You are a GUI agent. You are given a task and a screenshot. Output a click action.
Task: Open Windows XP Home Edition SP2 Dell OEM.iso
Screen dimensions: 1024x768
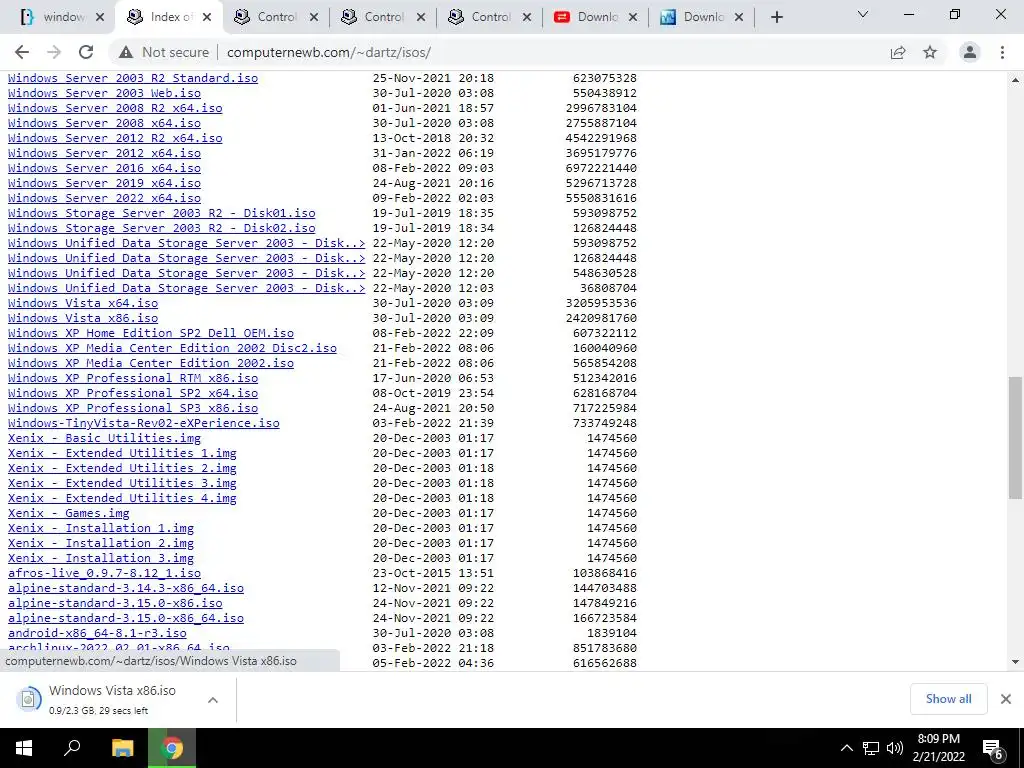(151, 333)
